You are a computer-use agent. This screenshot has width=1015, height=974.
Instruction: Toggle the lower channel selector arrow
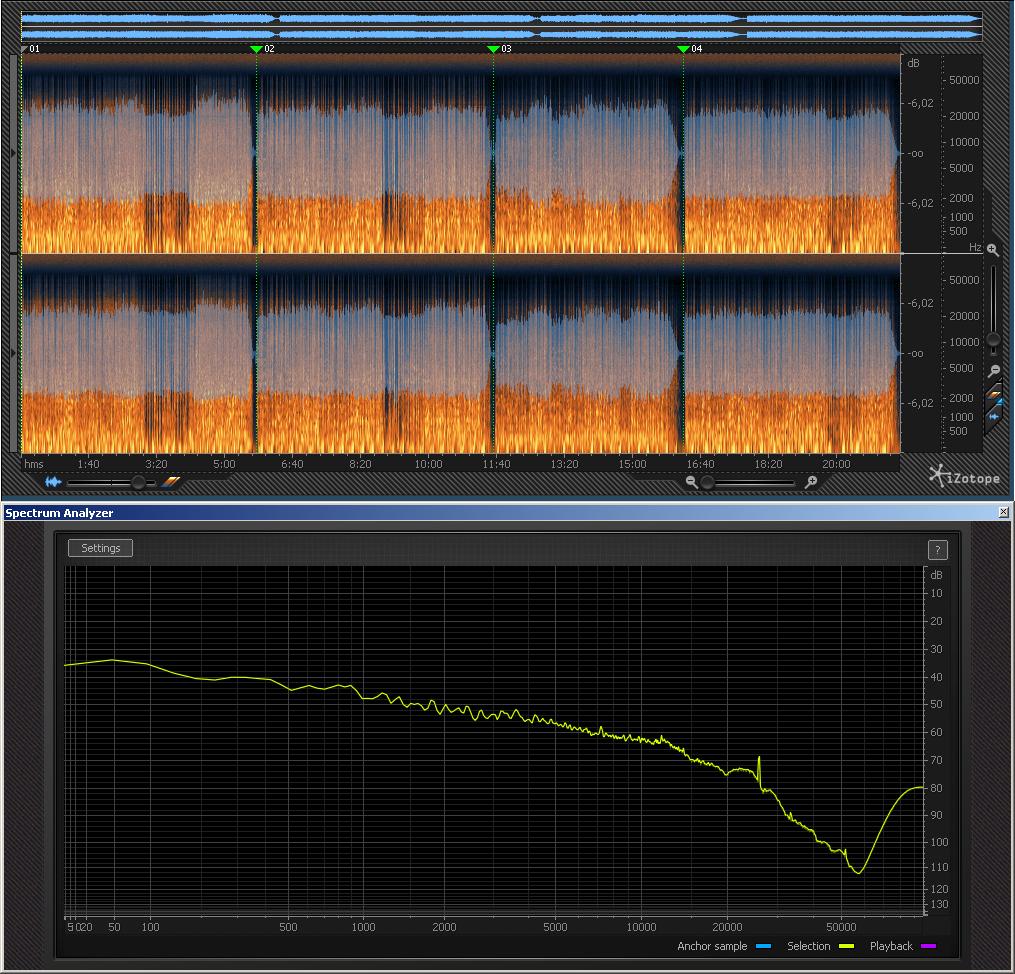(x=14, y=353)
